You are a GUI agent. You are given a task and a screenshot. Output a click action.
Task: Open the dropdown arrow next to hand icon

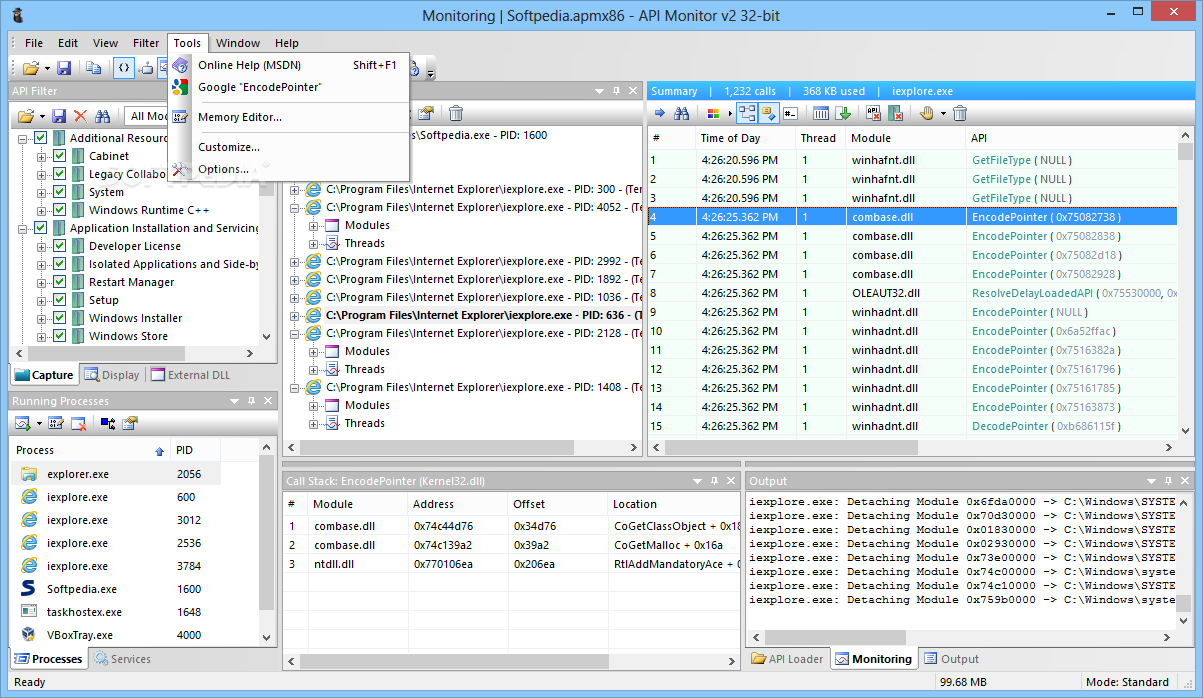tap(941, 113)
